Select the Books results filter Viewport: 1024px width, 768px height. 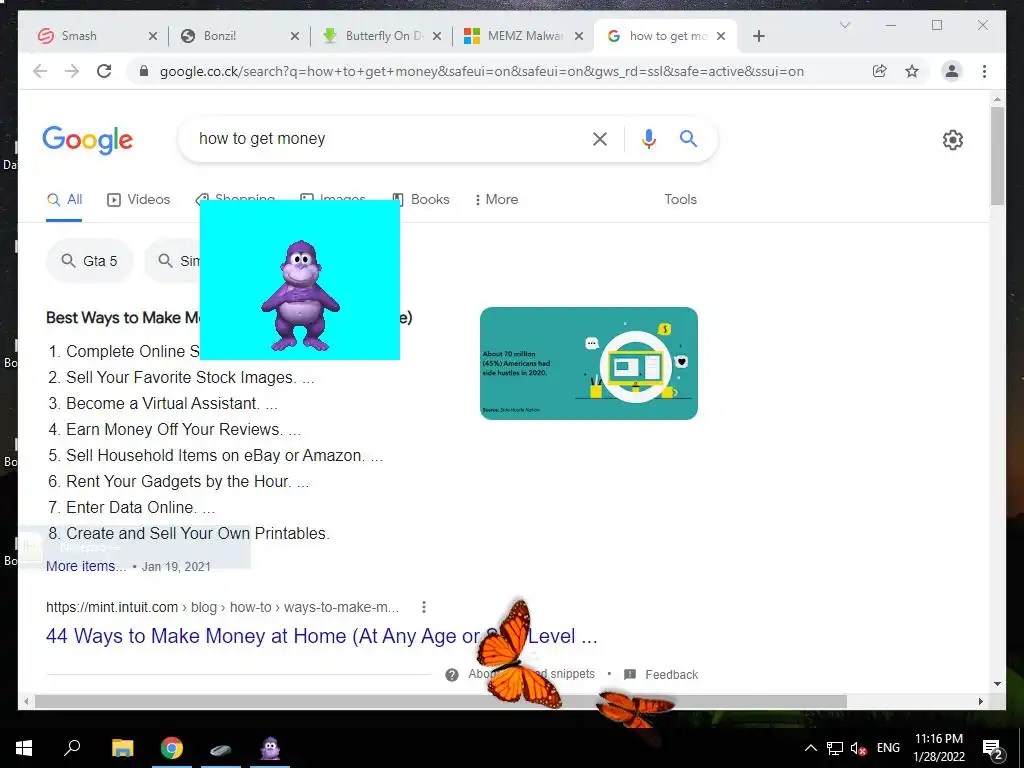click(x=421, y=200)
